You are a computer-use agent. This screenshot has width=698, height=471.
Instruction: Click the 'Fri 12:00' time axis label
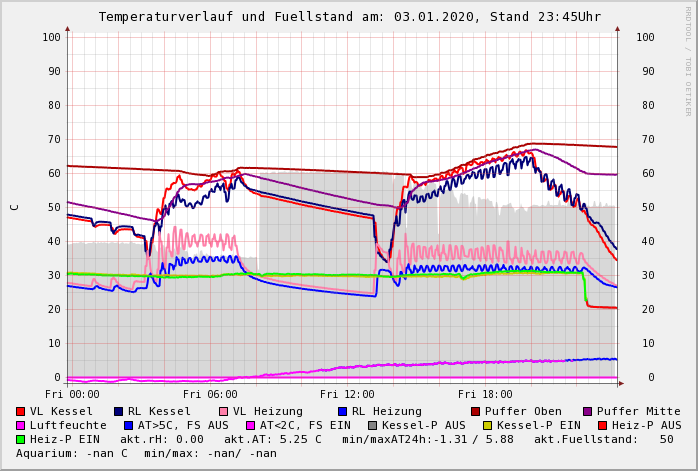tap(347, 394)
